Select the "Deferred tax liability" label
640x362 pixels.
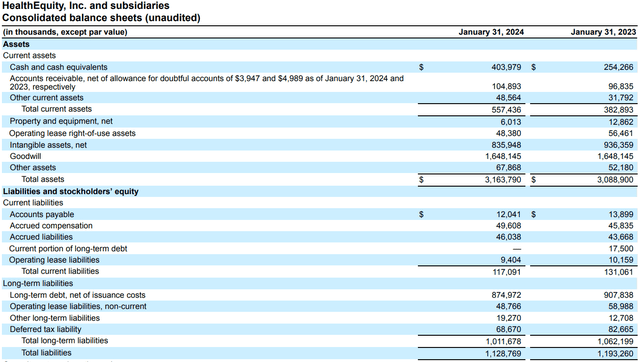coord(45,329)
